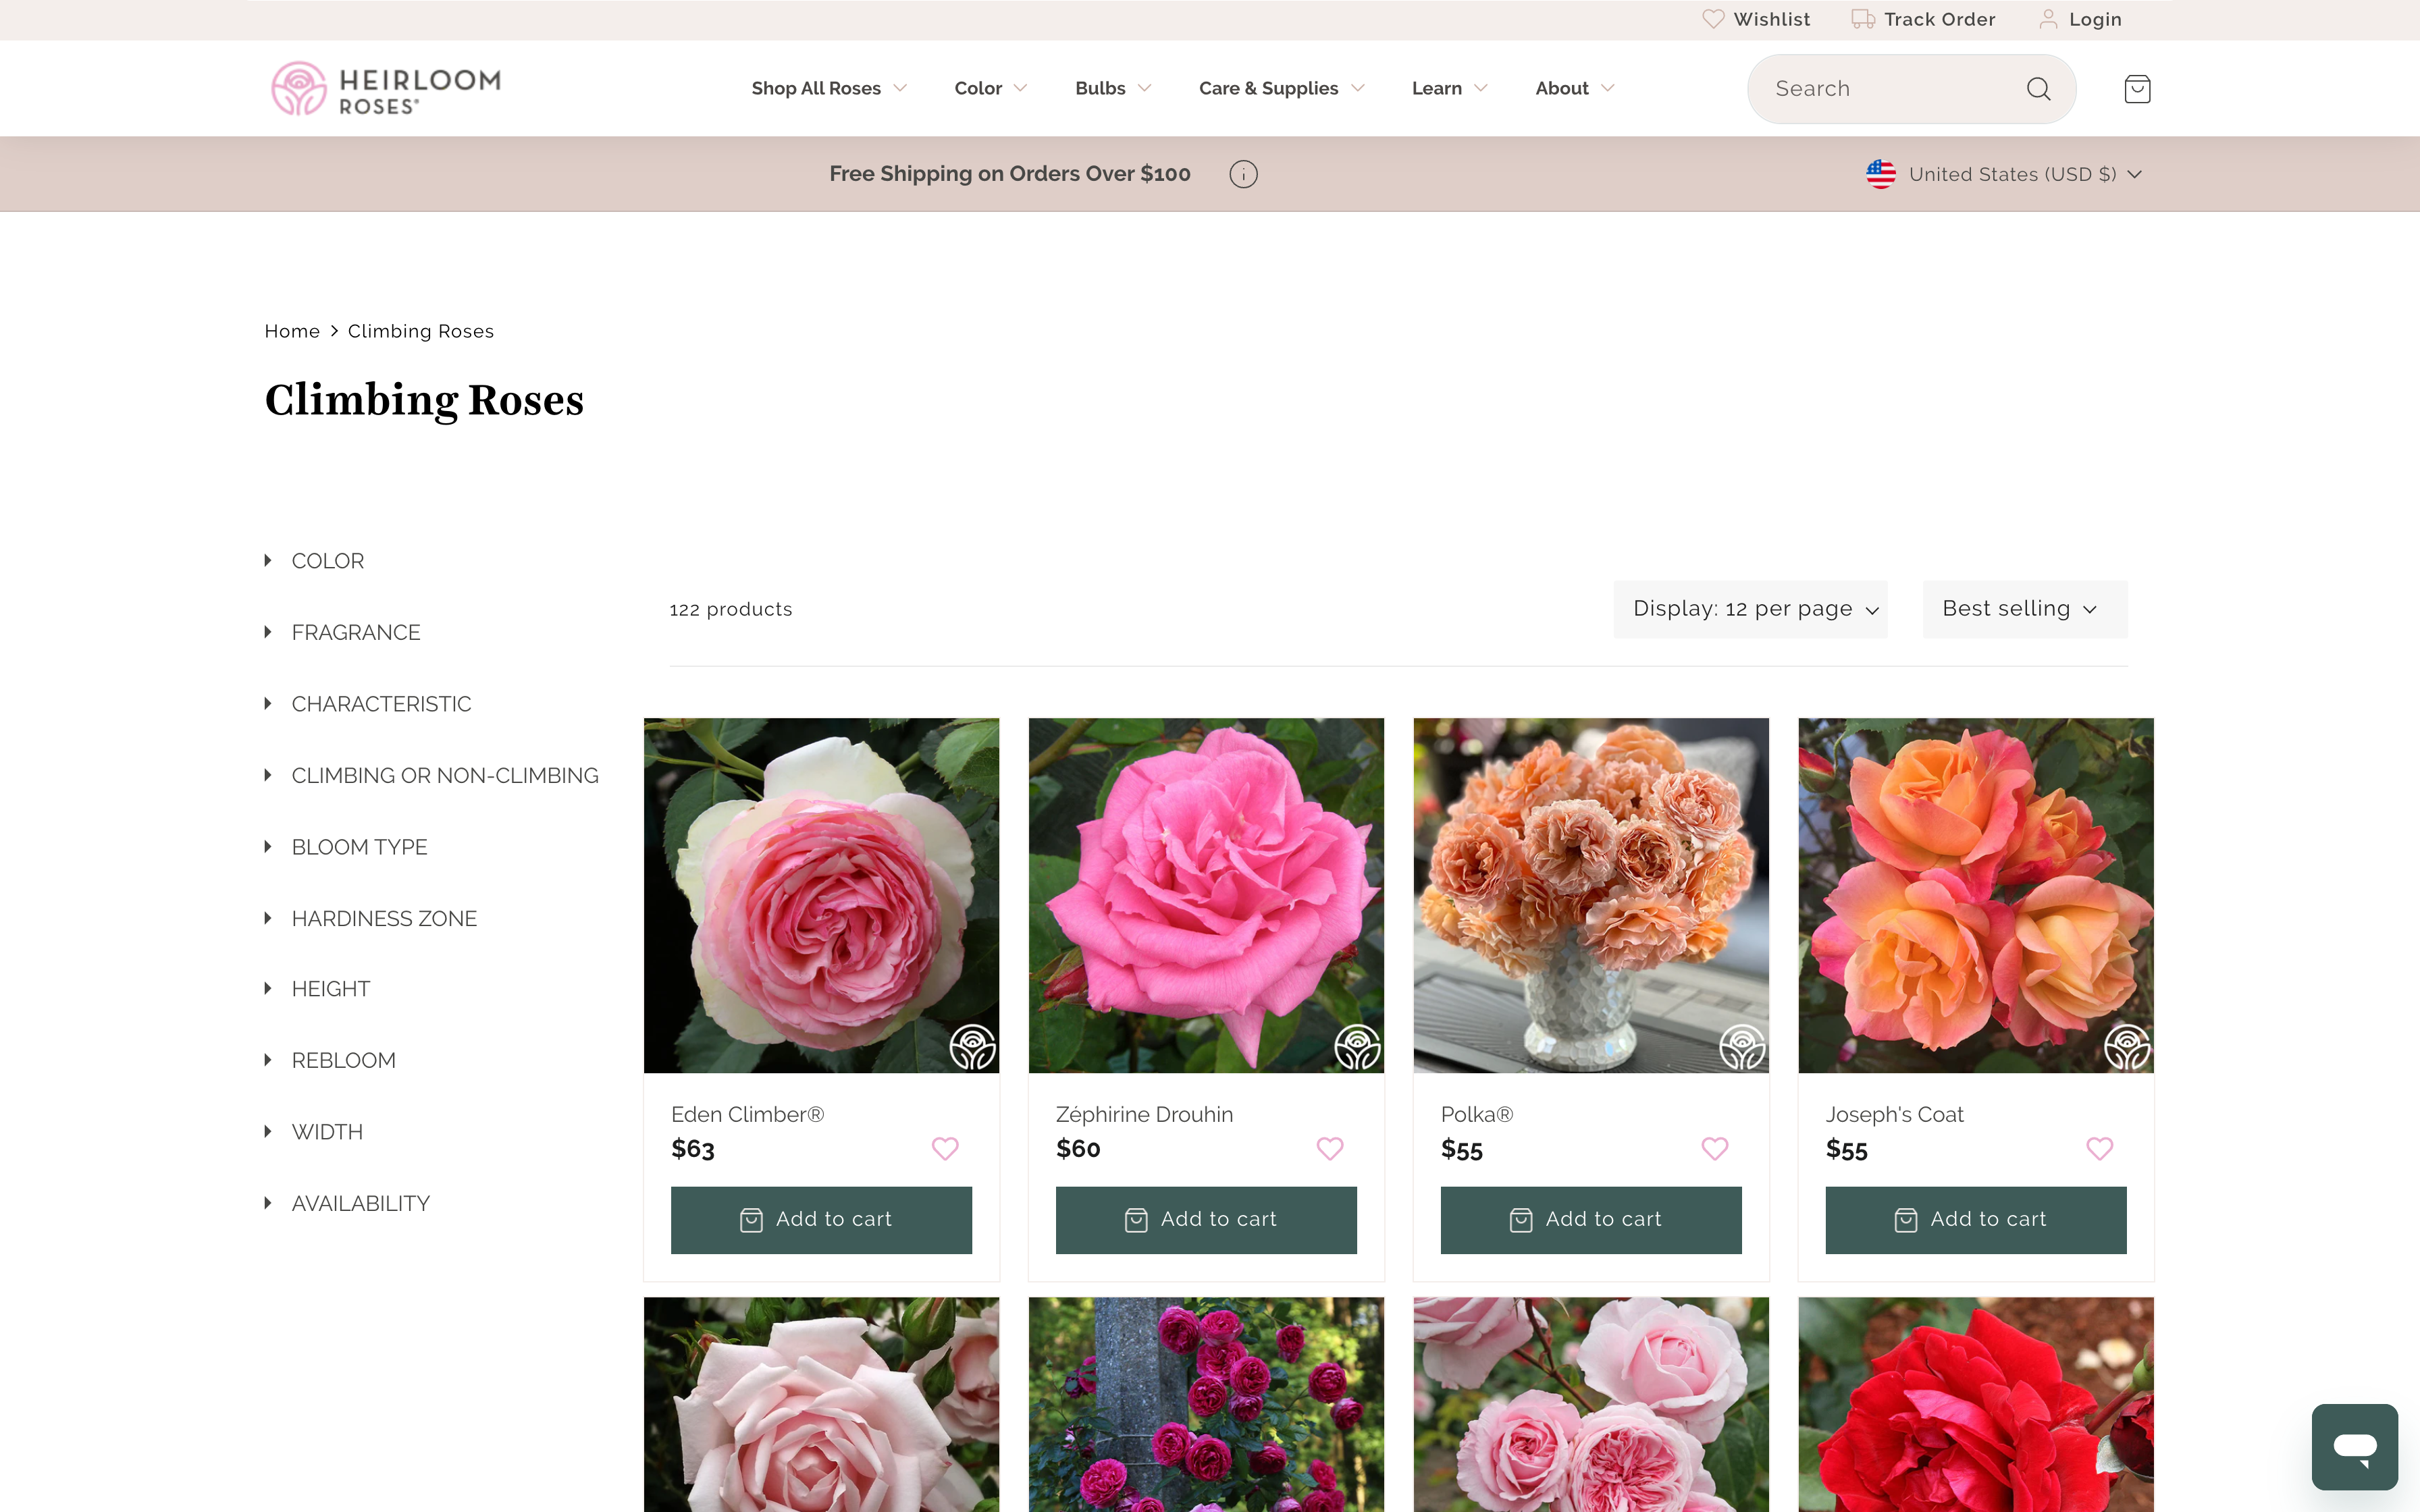Open the search magnifier icon
Image resolution: width=2420 pixels, height=1512 pixels.
(x=2038, y=88)
